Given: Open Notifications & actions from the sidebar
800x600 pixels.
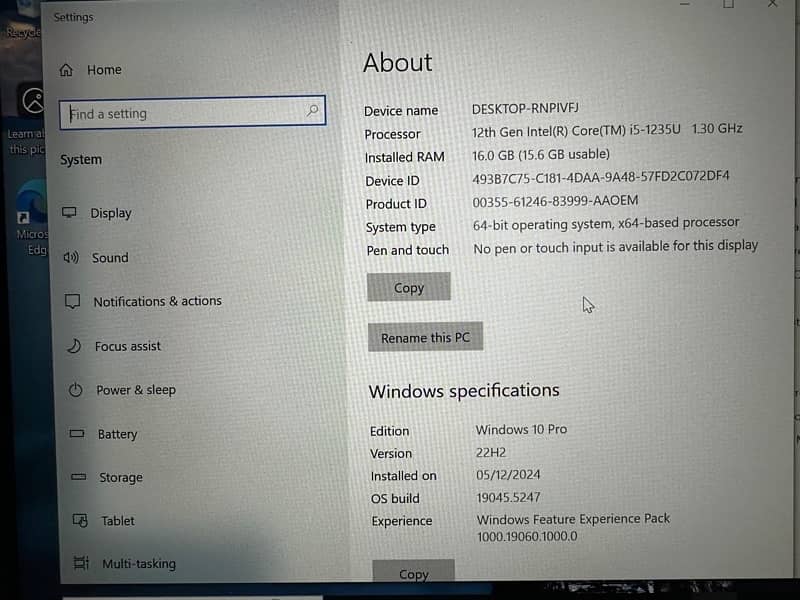Looking at the screenshot, I should pyautogui.click(x=157, y=301).
